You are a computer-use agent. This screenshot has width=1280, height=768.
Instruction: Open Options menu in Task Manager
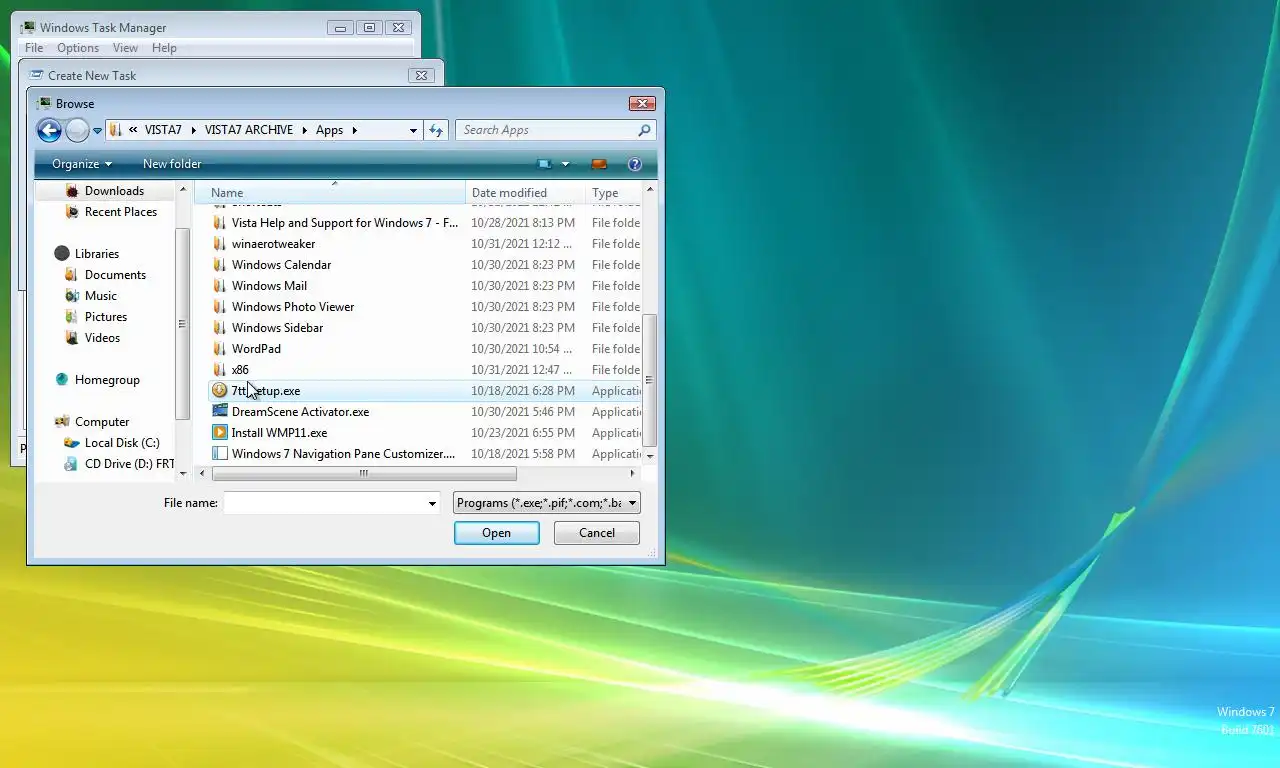tap(78, 48)
